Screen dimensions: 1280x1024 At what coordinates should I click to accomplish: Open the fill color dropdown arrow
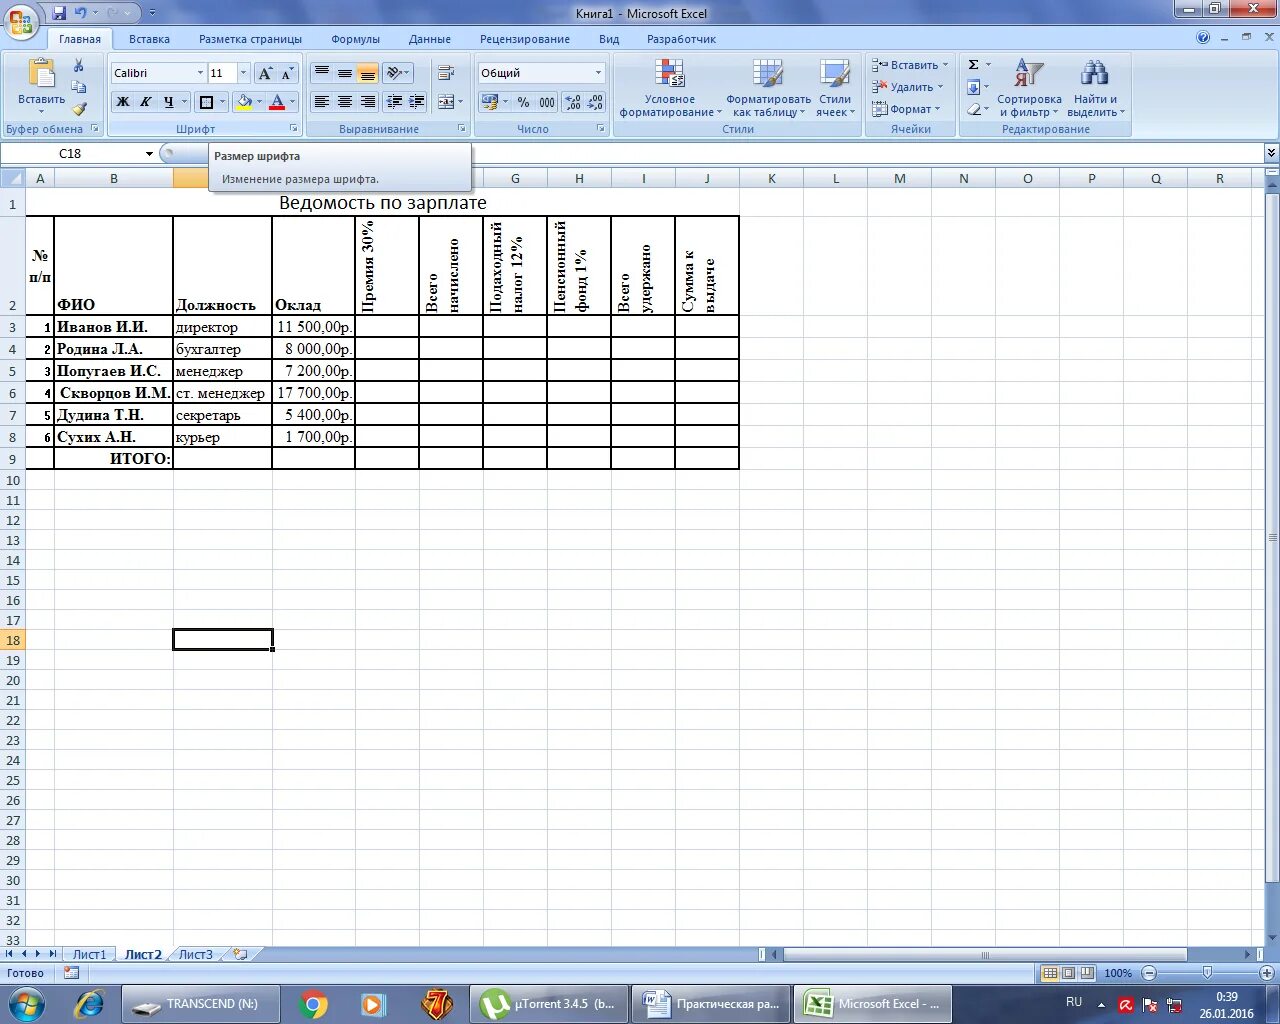259,102
